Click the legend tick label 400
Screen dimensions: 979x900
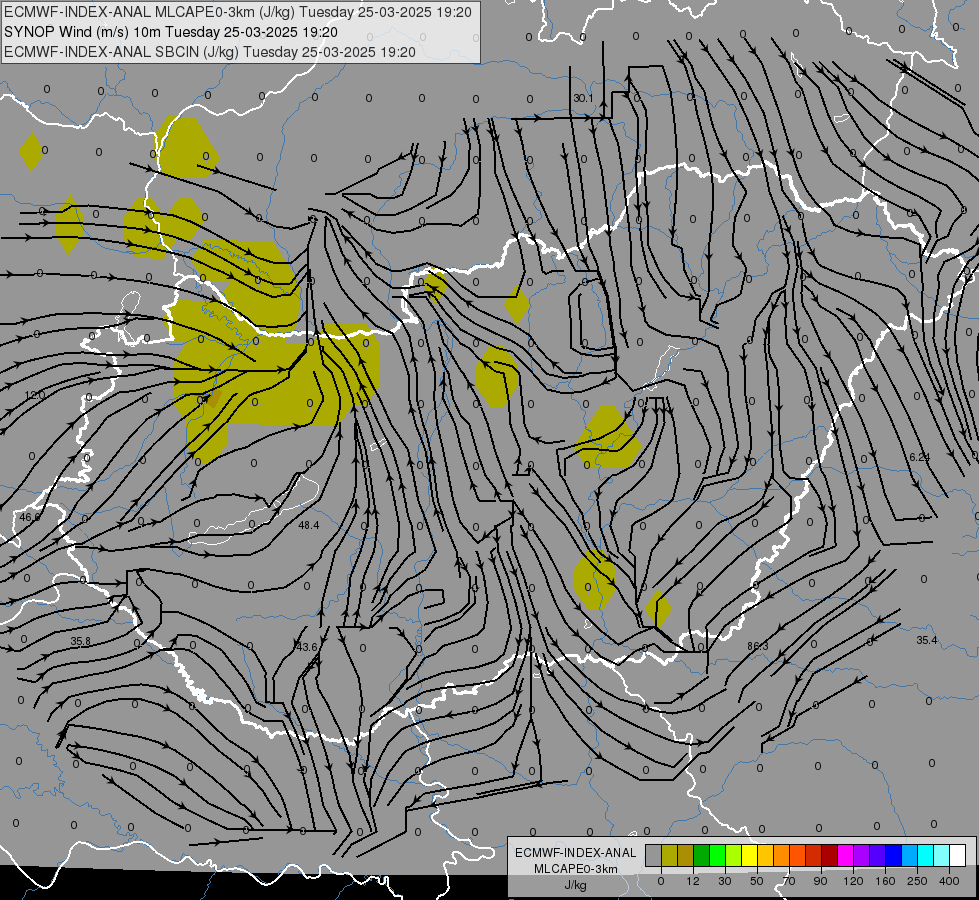(x=949, y=881)
